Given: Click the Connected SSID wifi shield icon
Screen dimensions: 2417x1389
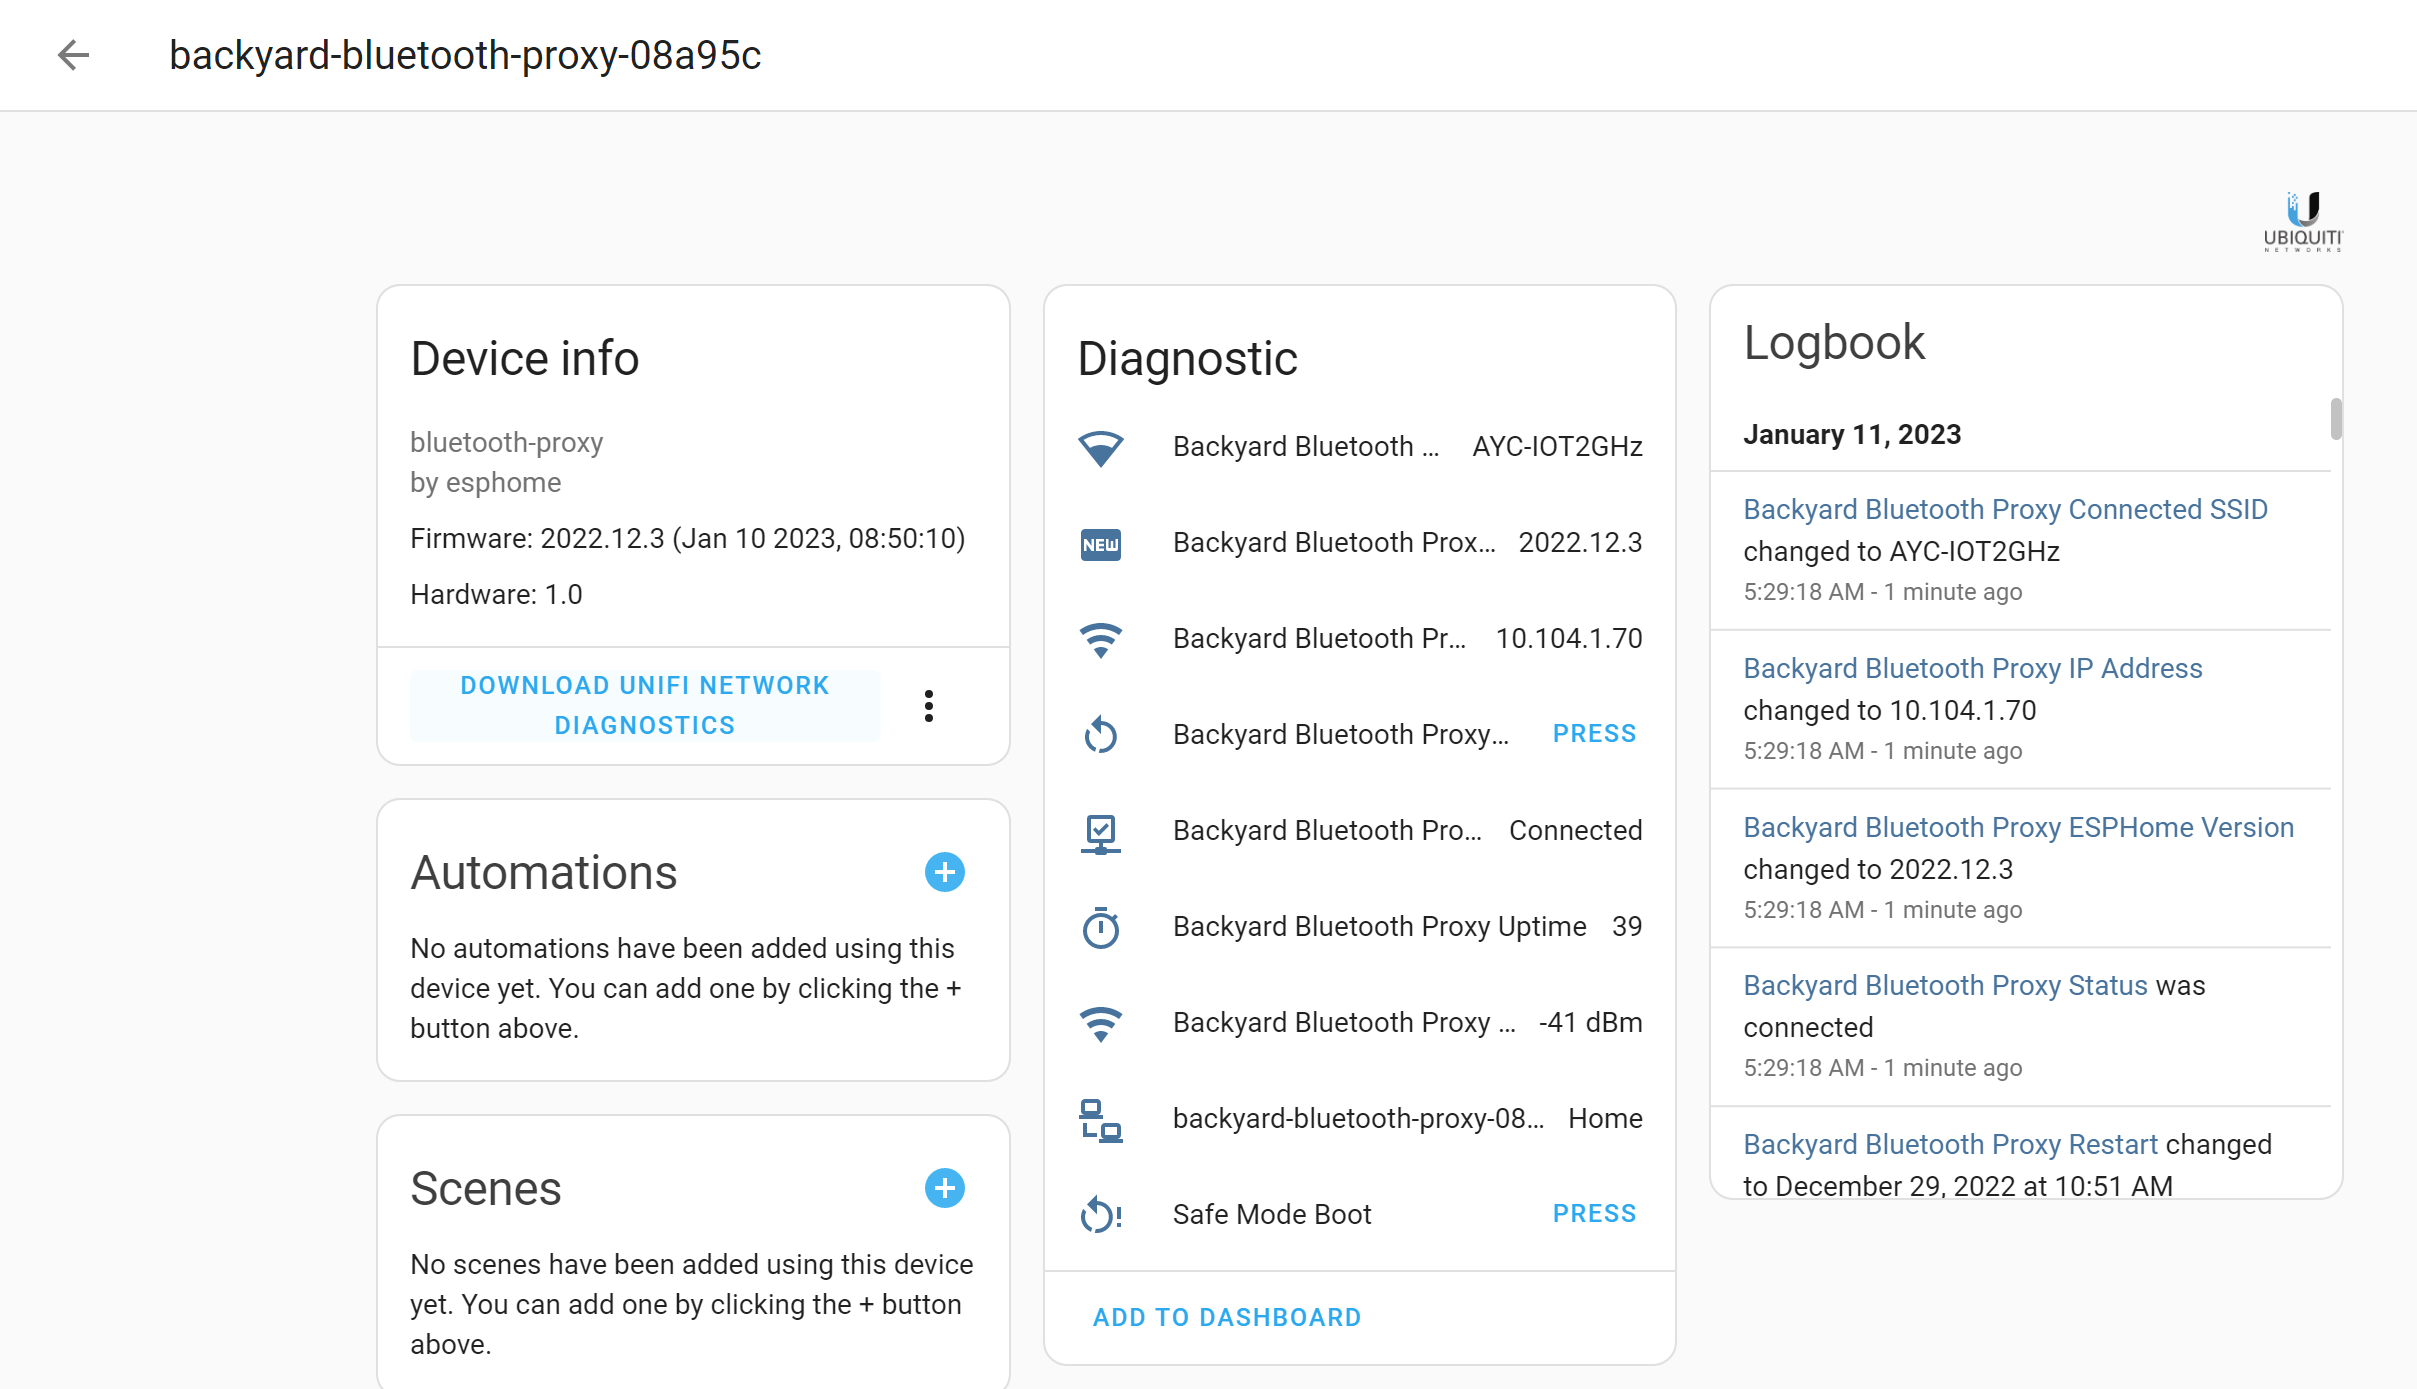Looking at the screenshot, I should 1100,447.
